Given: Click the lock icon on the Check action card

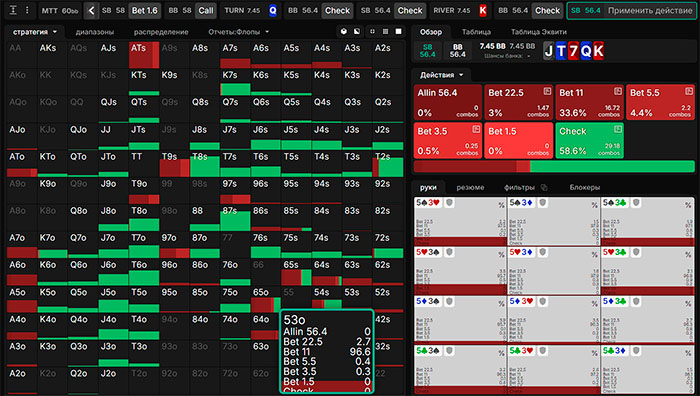Looking at the screenshot, I should 617,129.
